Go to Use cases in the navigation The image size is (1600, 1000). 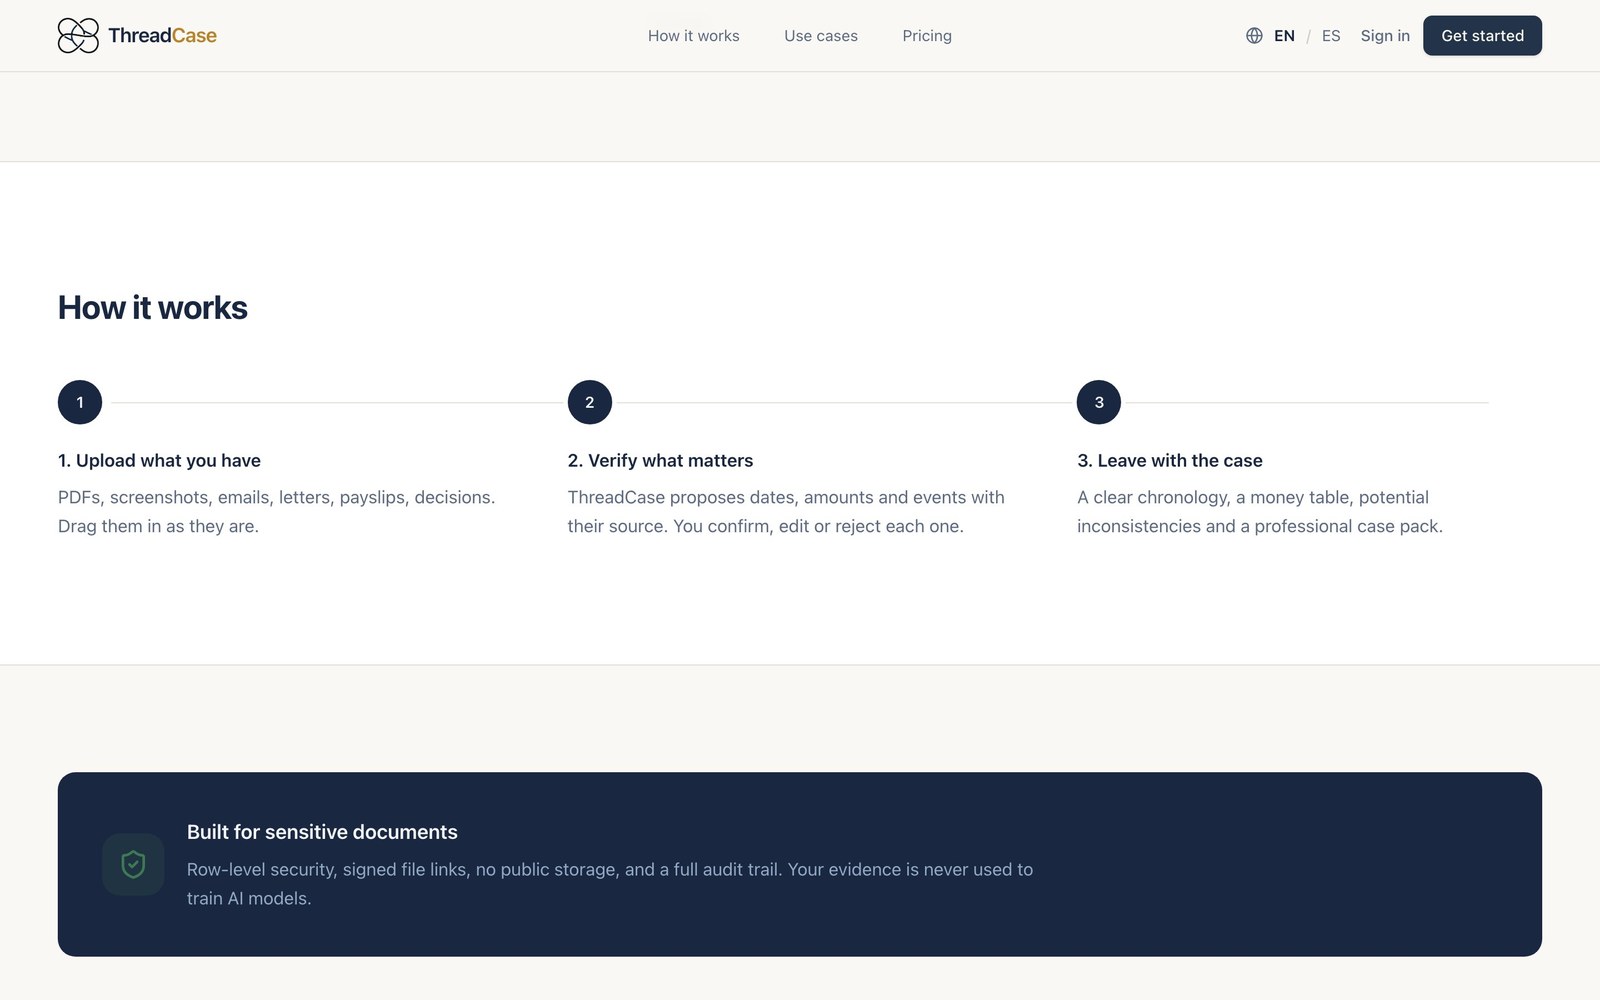821,36
